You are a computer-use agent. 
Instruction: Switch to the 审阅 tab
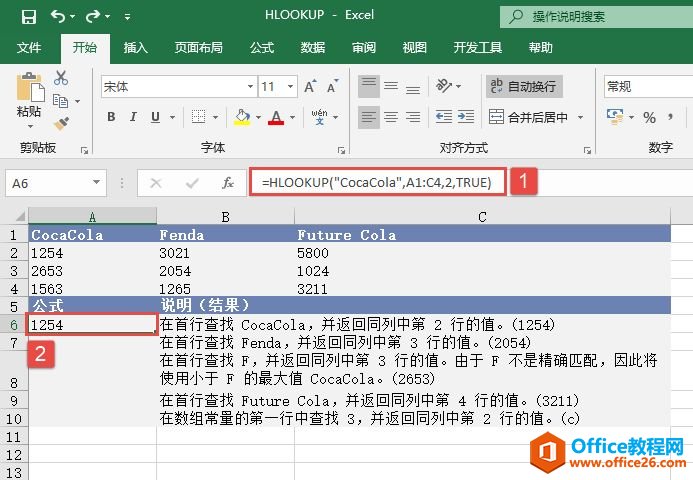364,48
